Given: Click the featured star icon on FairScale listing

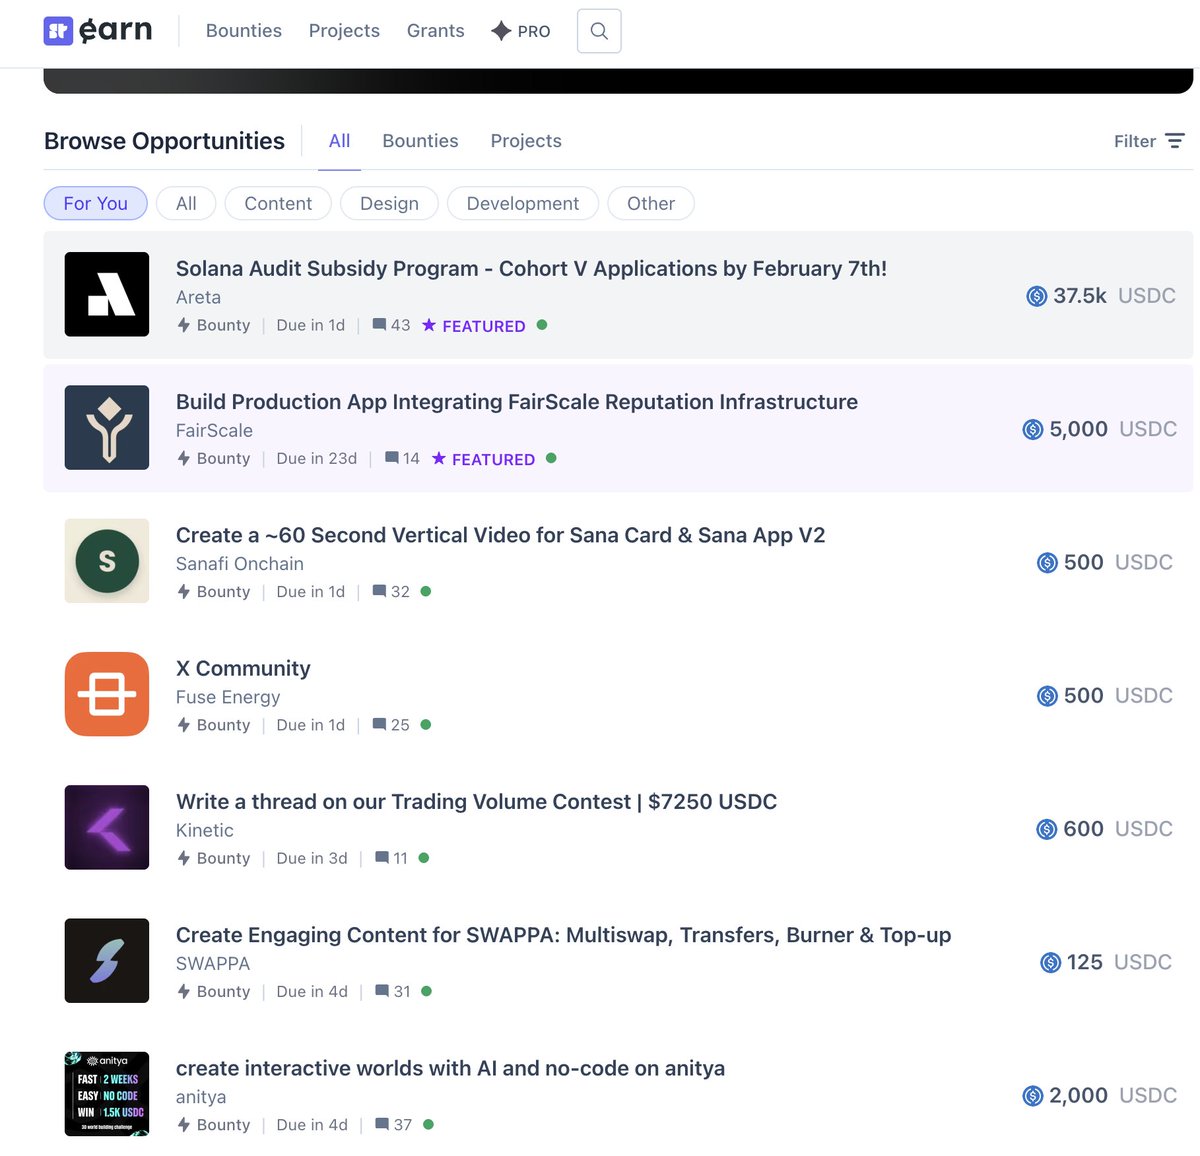Looking at the screenshot, I should [x=439, y=458].
